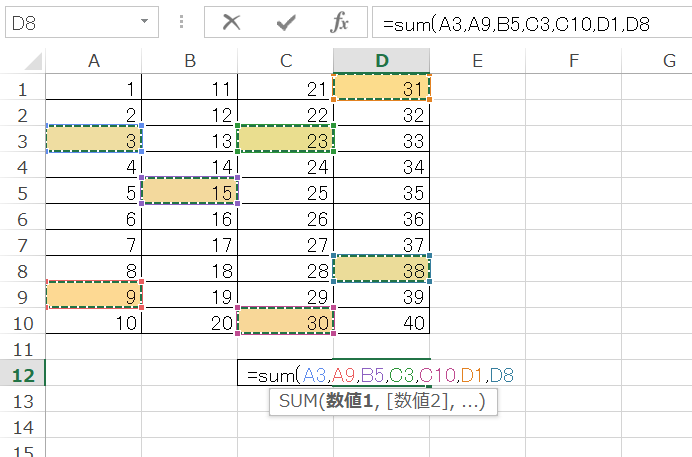This screenshot has height=457, width=692.
Task: Confirm the formula with checkmark icon
Action: pos(286,22)
